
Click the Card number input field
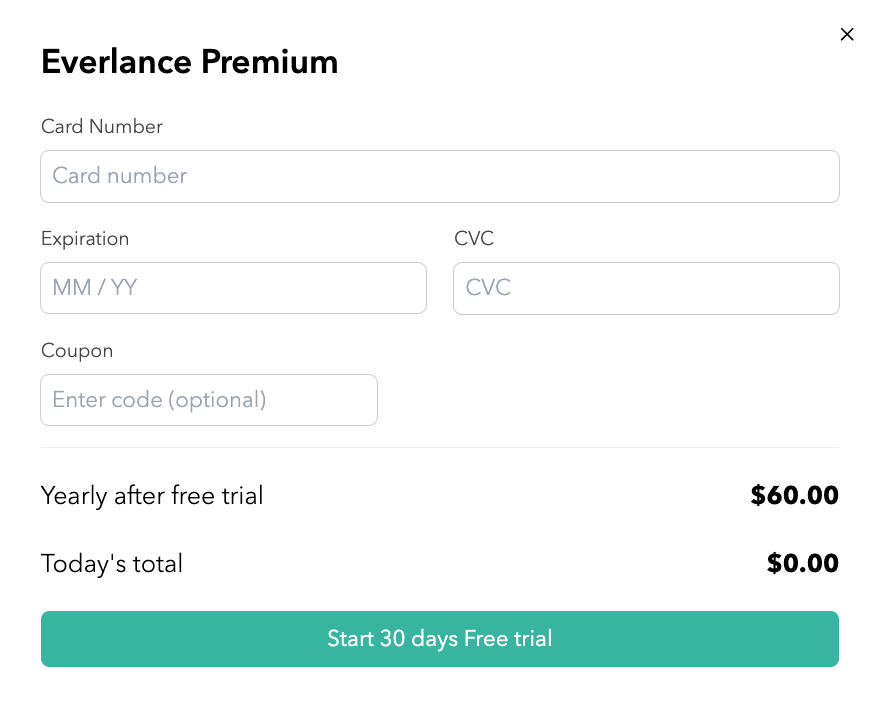pos(439,177)
